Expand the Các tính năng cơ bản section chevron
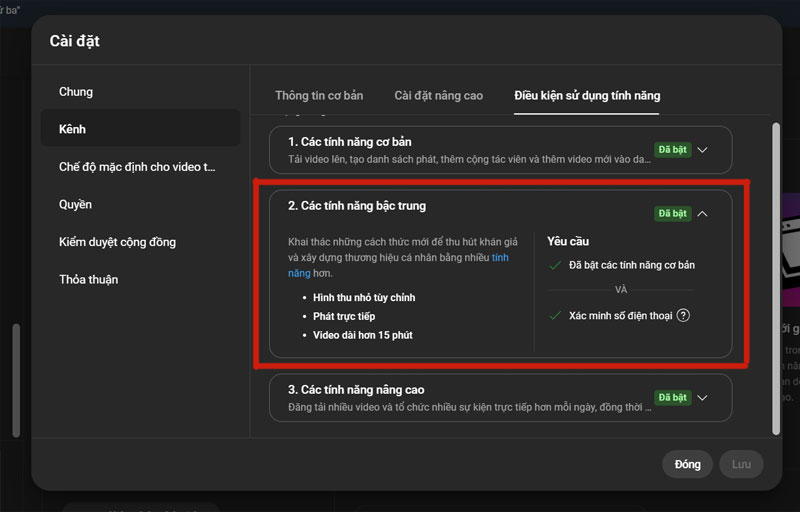 point(703,150)
